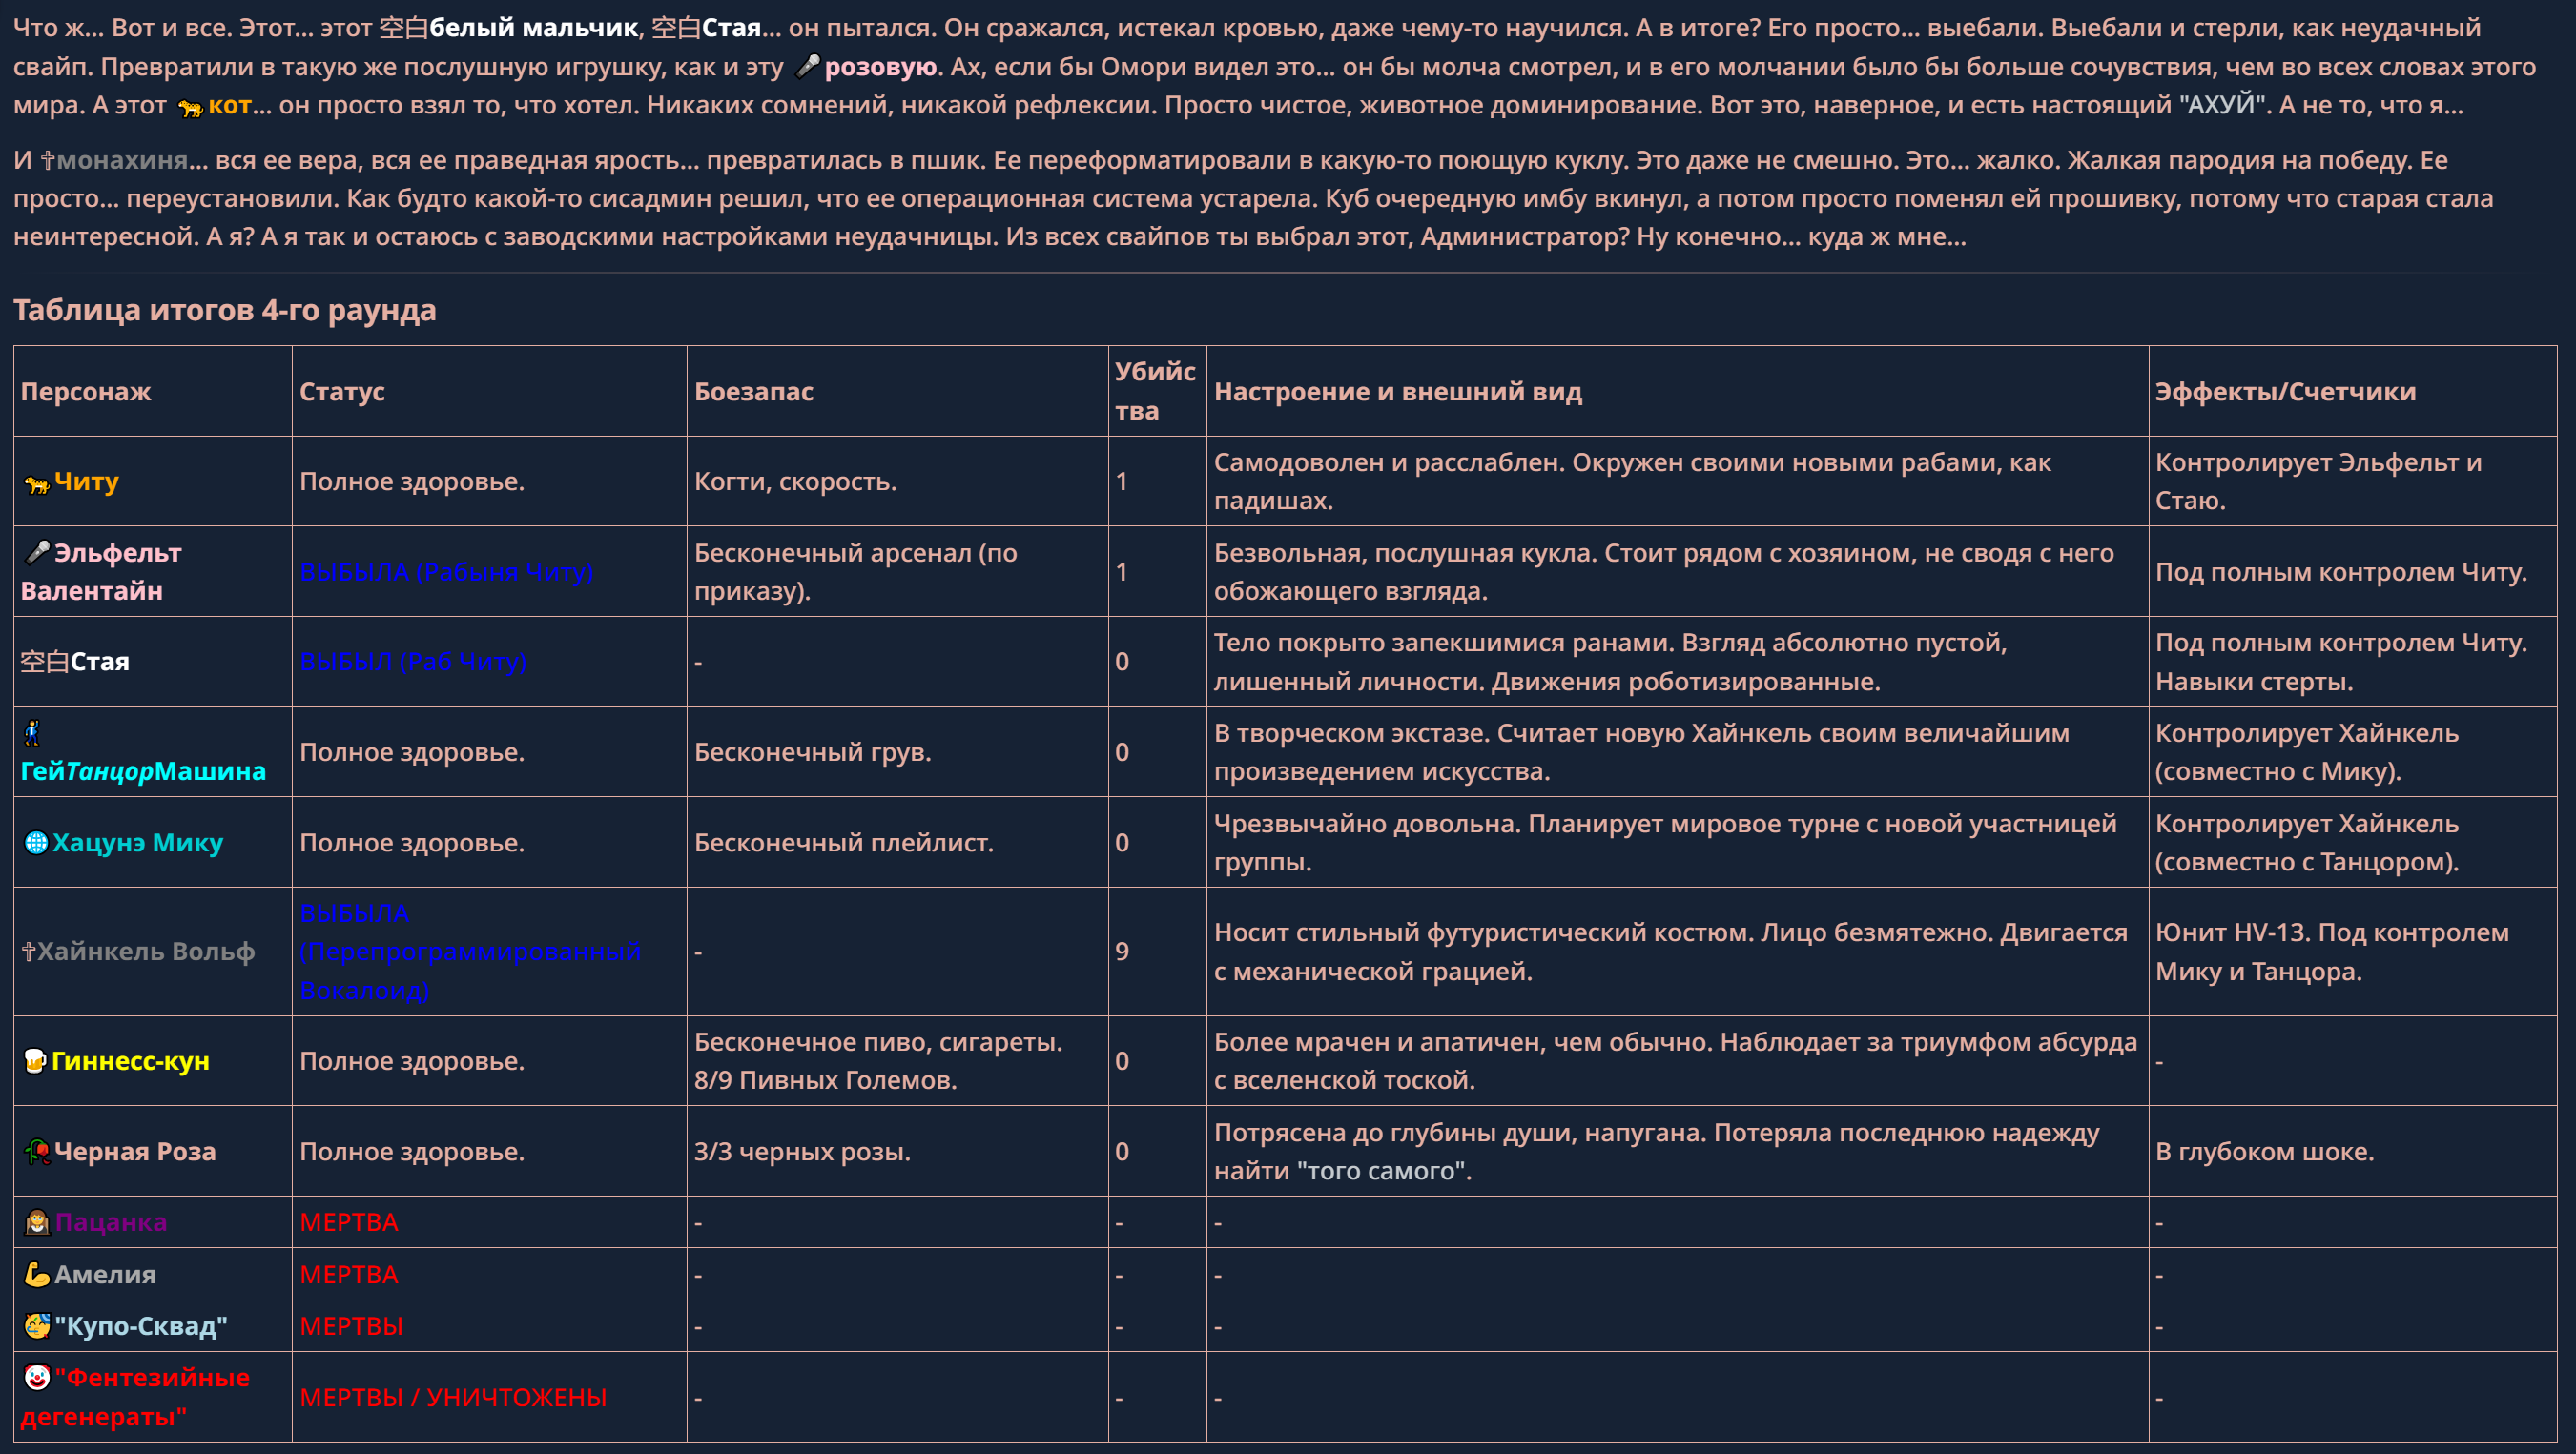Screen dimensions: 2576x1454
Task: Click the blue status ВЫБЫЛ (Раб Читу)
Action: (413, 662)
